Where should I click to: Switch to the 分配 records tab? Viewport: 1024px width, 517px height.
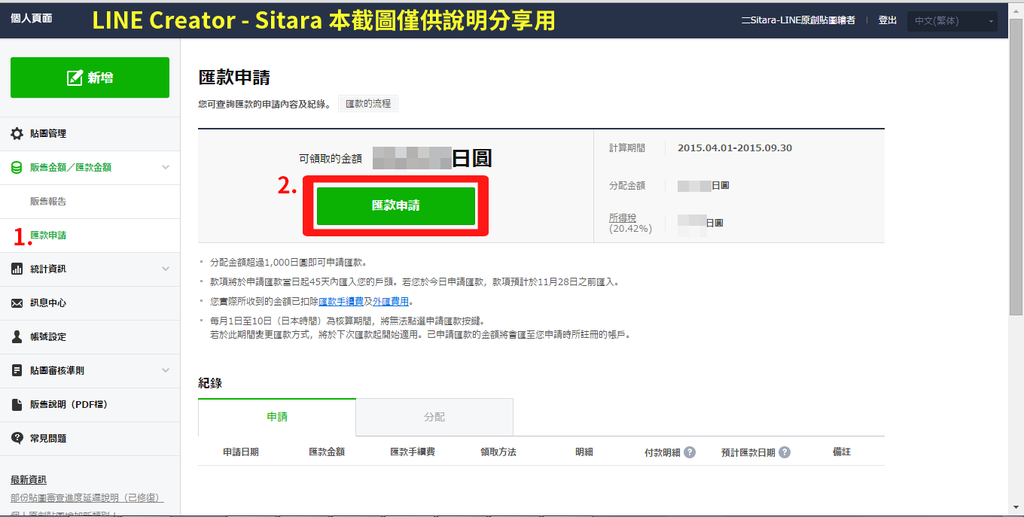click(434, 417)
